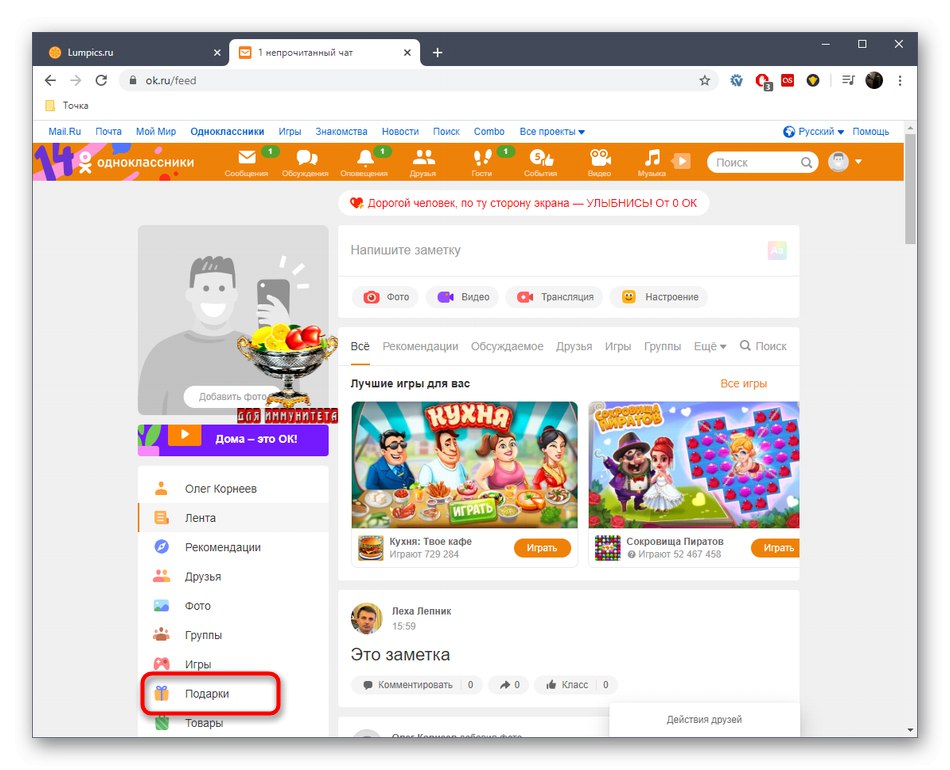Open the Новости portal link
Viewport: 950px width, 770px height.
(x=400, y=131)
